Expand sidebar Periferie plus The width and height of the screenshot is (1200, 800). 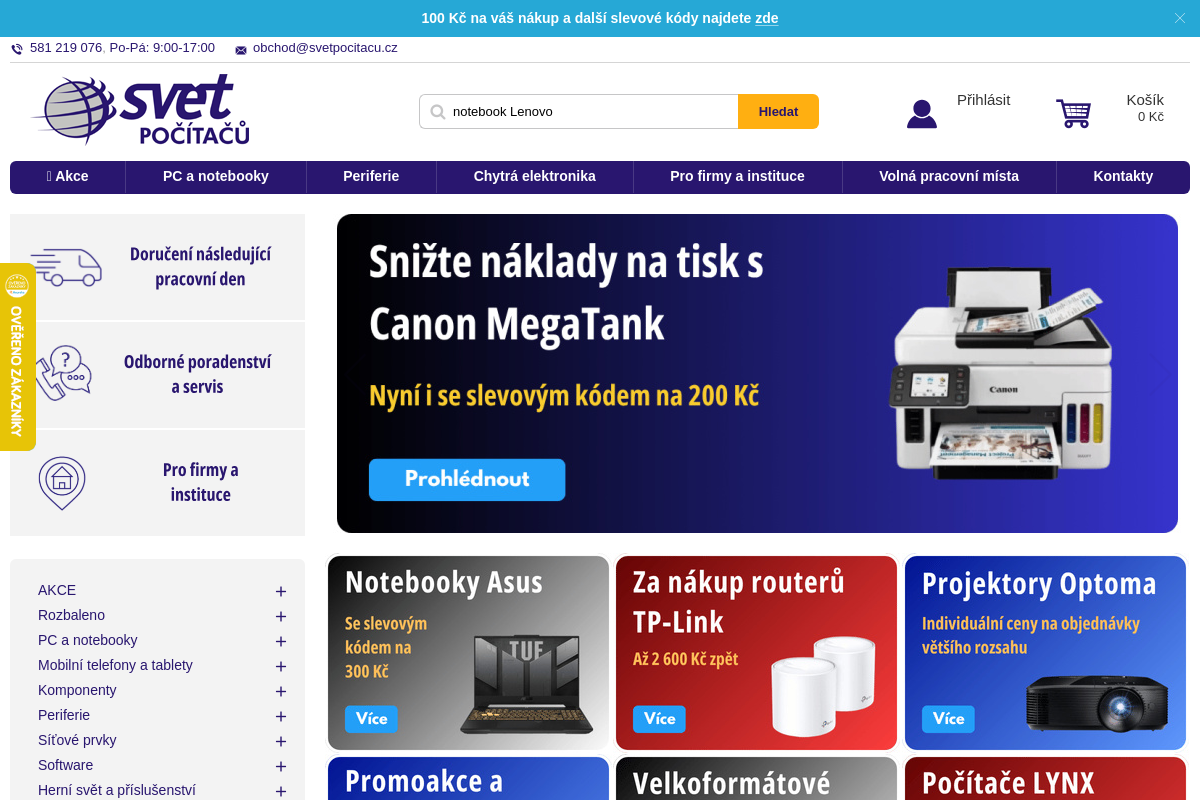pos(281,717)
